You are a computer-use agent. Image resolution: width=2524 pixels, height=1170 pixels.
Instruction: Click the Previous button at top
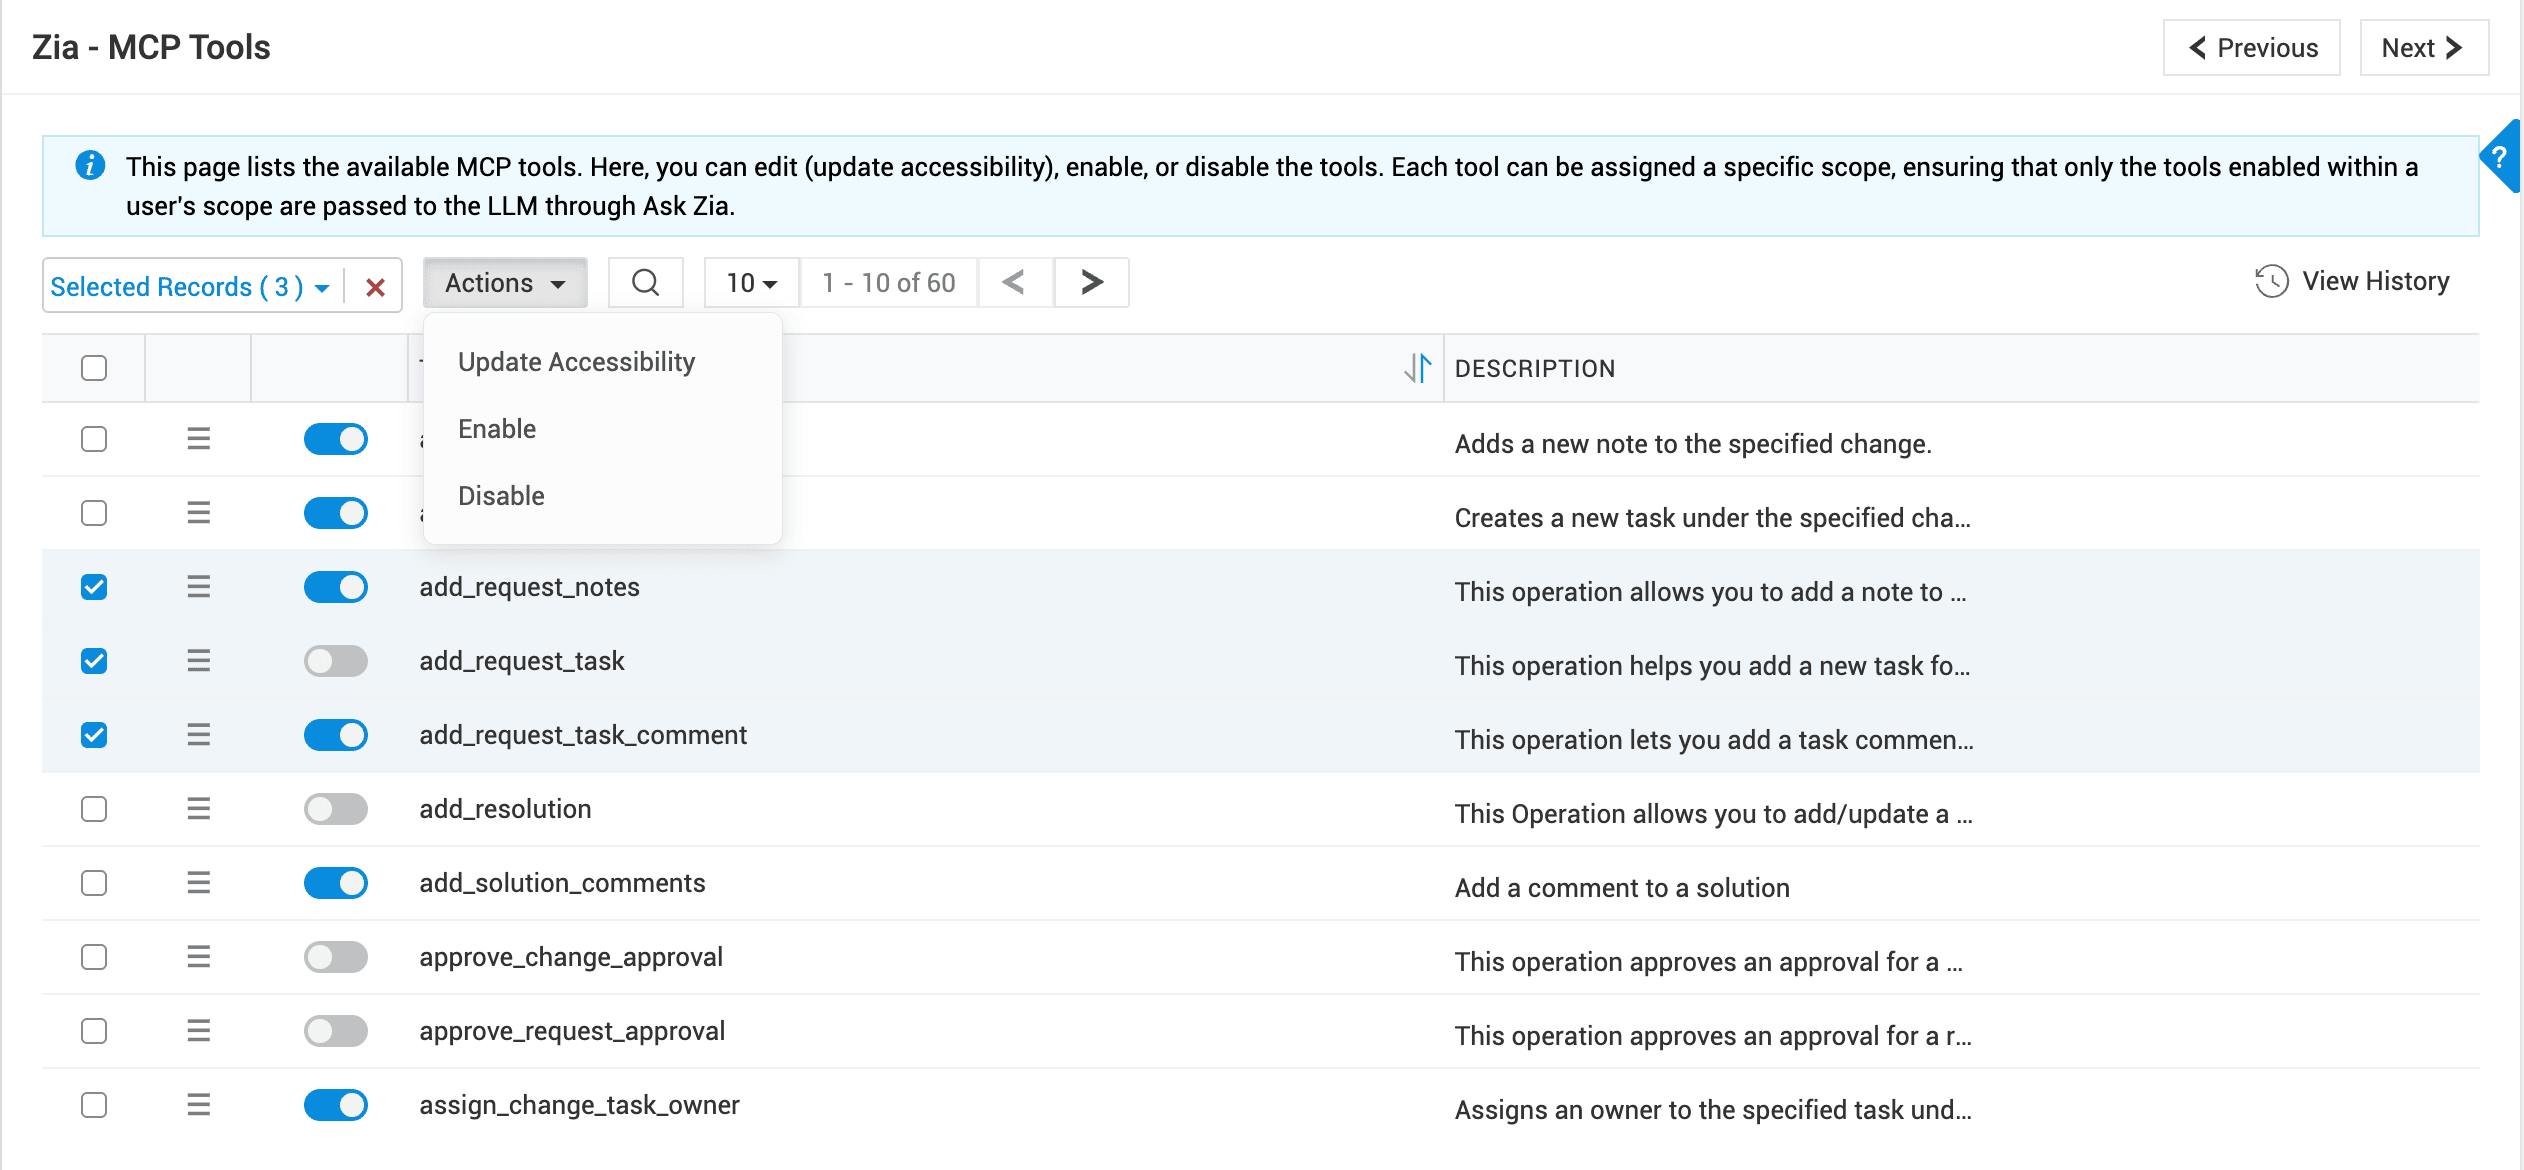2252,48
